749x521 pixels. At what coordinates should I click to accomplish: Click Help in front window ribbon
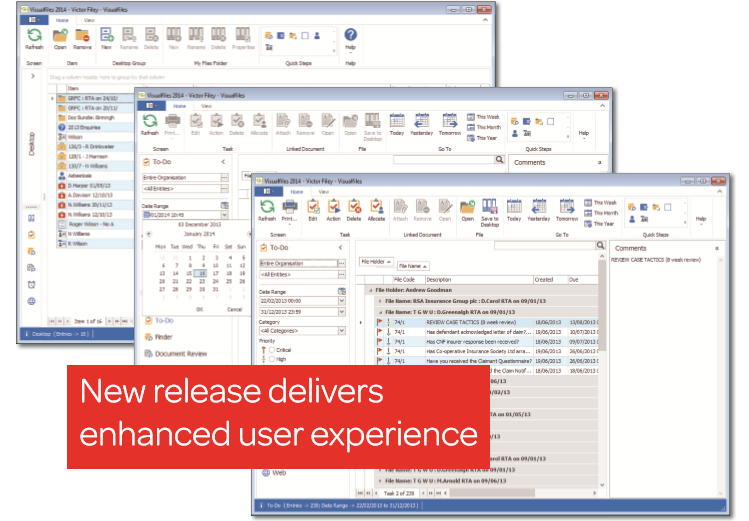(701, 220)
